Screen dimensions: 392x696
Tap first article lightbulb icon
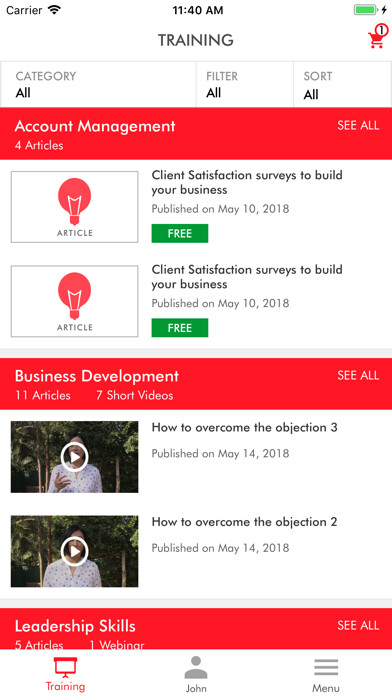coord(75,202)
